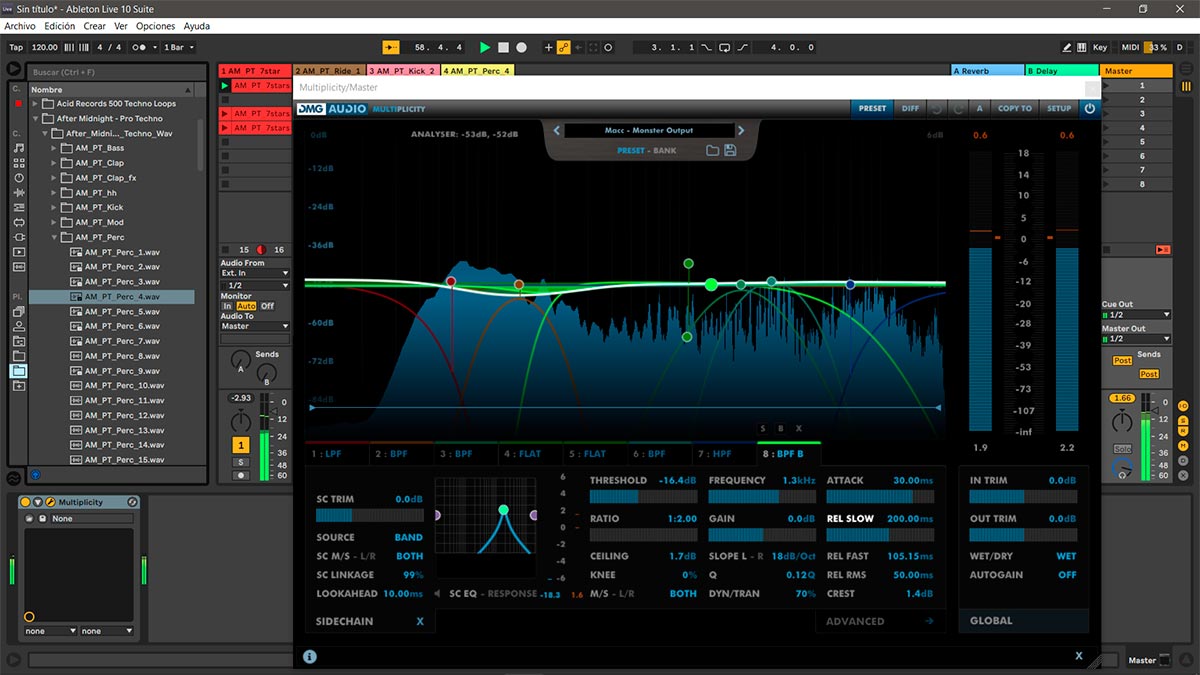Select the highlighted folder place in sidebar
The width and height of the screenshot is (1200, 675).
(x=18, y=371)
